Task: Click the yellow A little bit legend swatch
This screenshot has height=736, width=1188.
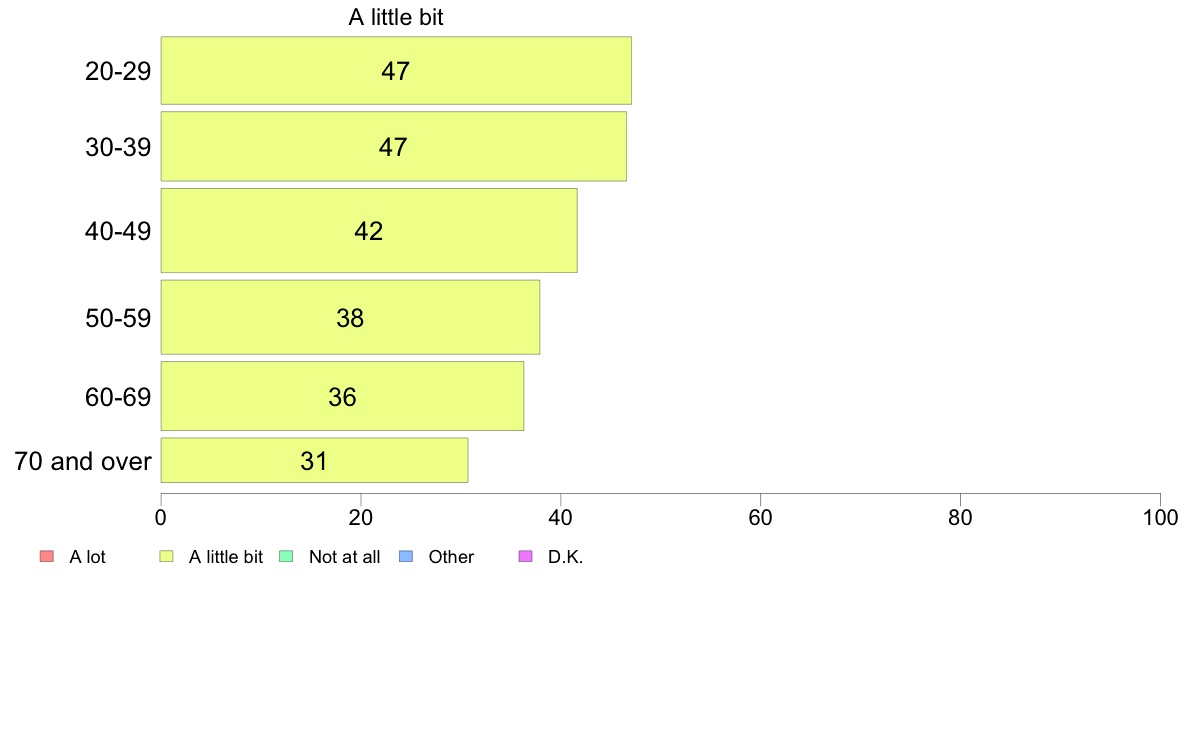Action: click(x=166, y=556)
